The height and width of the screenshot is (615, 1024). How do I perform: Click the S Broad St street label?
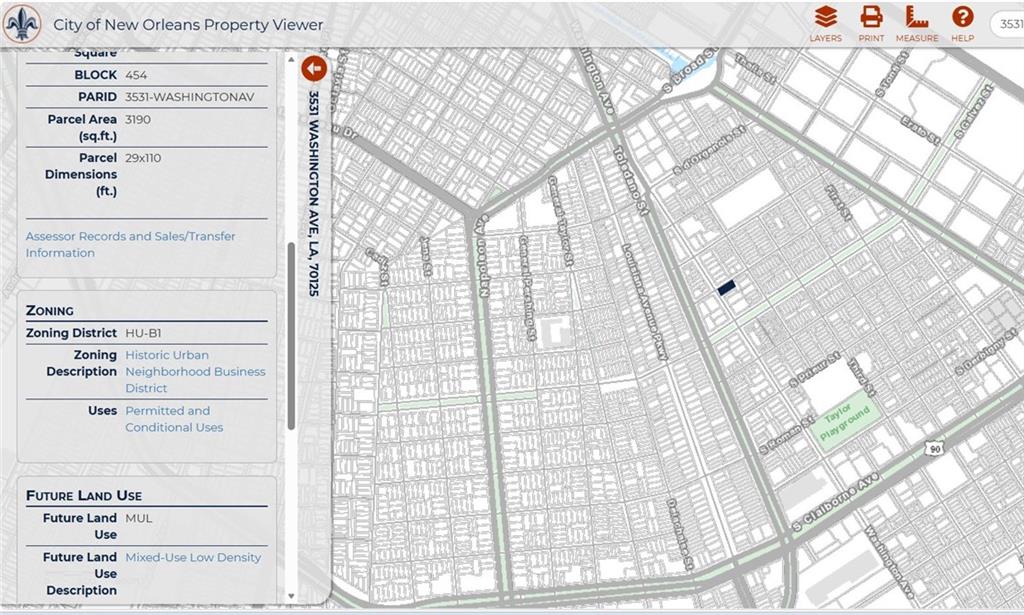(691, 69)
